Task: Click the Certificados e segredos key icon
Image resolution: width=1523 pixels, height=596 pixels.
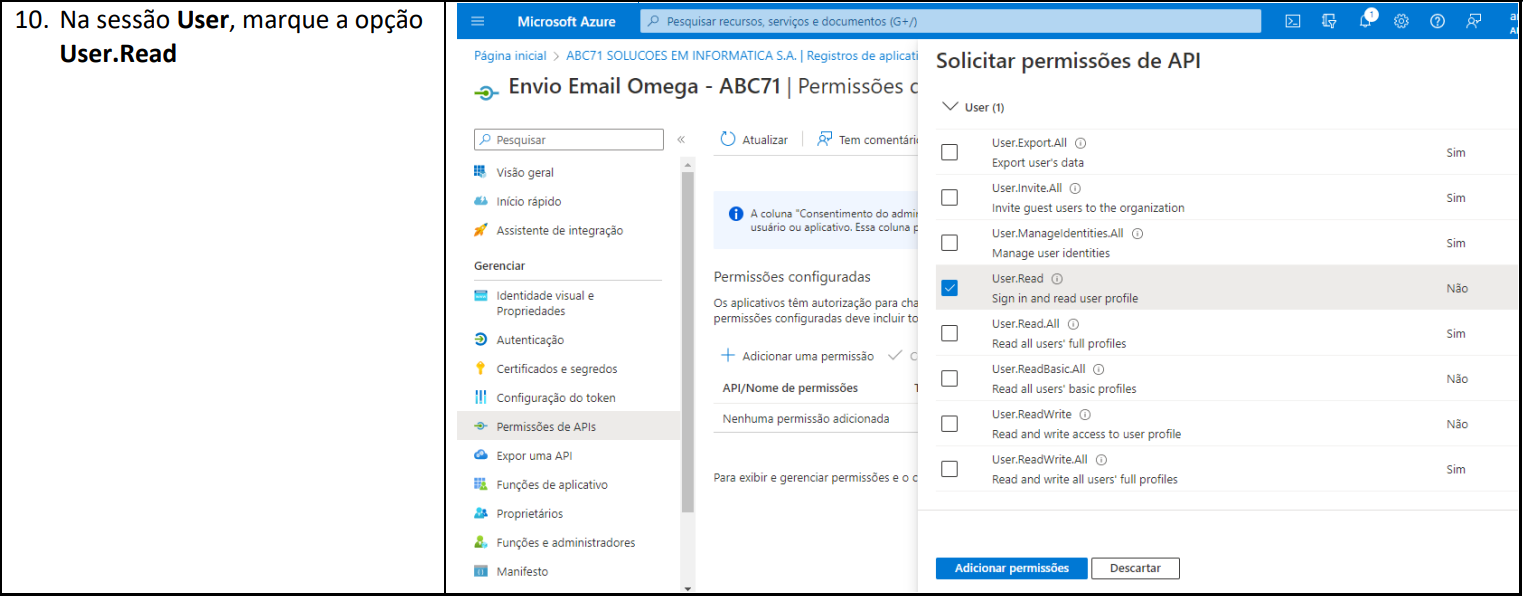Action: (481, 368)
